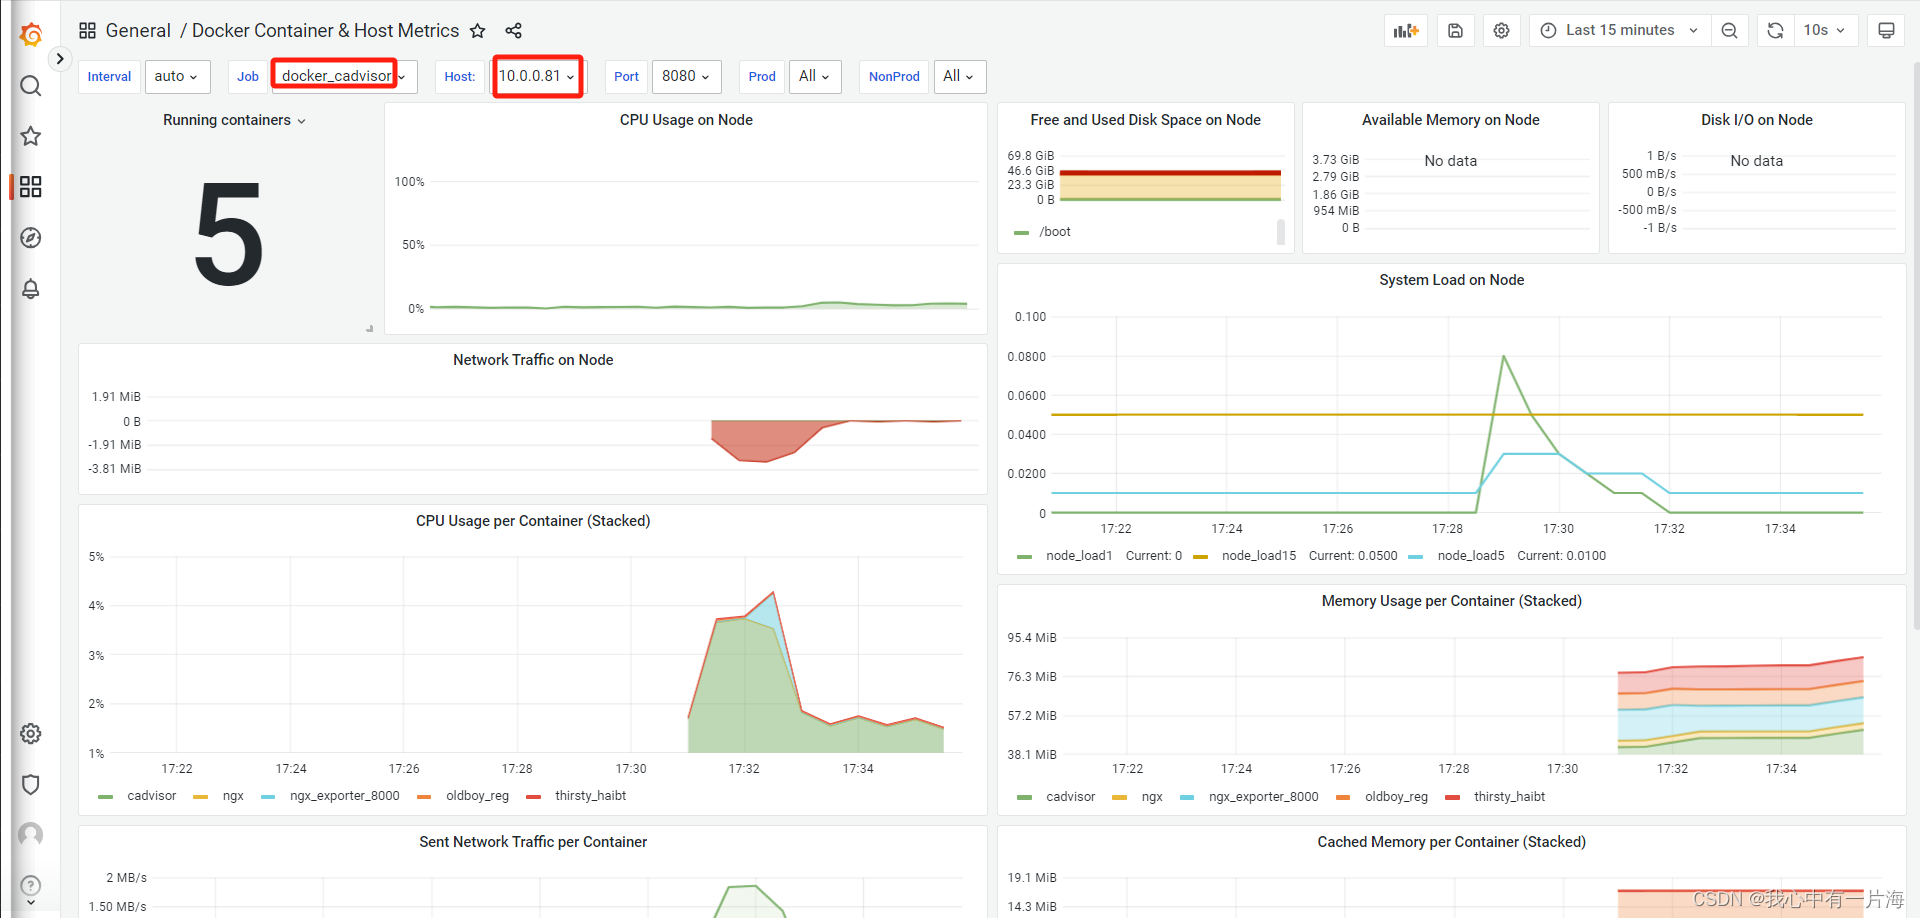Open CPU Usage per Container panel title
Image resolution: width=1920 pixels, height=918 pixels.
533,521
